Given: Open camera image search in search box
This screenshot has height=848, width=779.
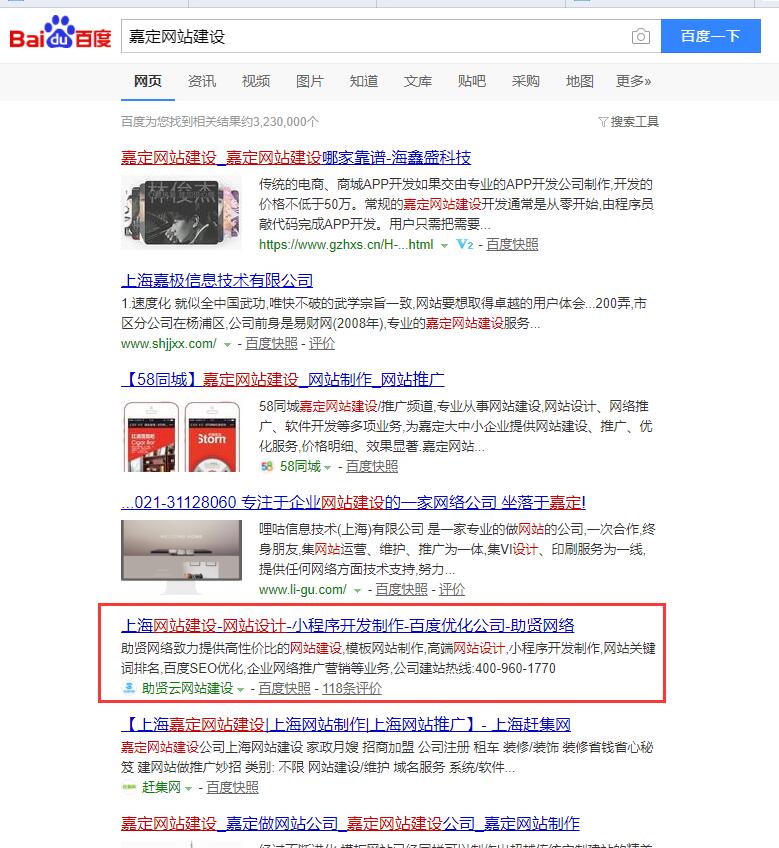Looking at the screenshot, I should point(641,36).
